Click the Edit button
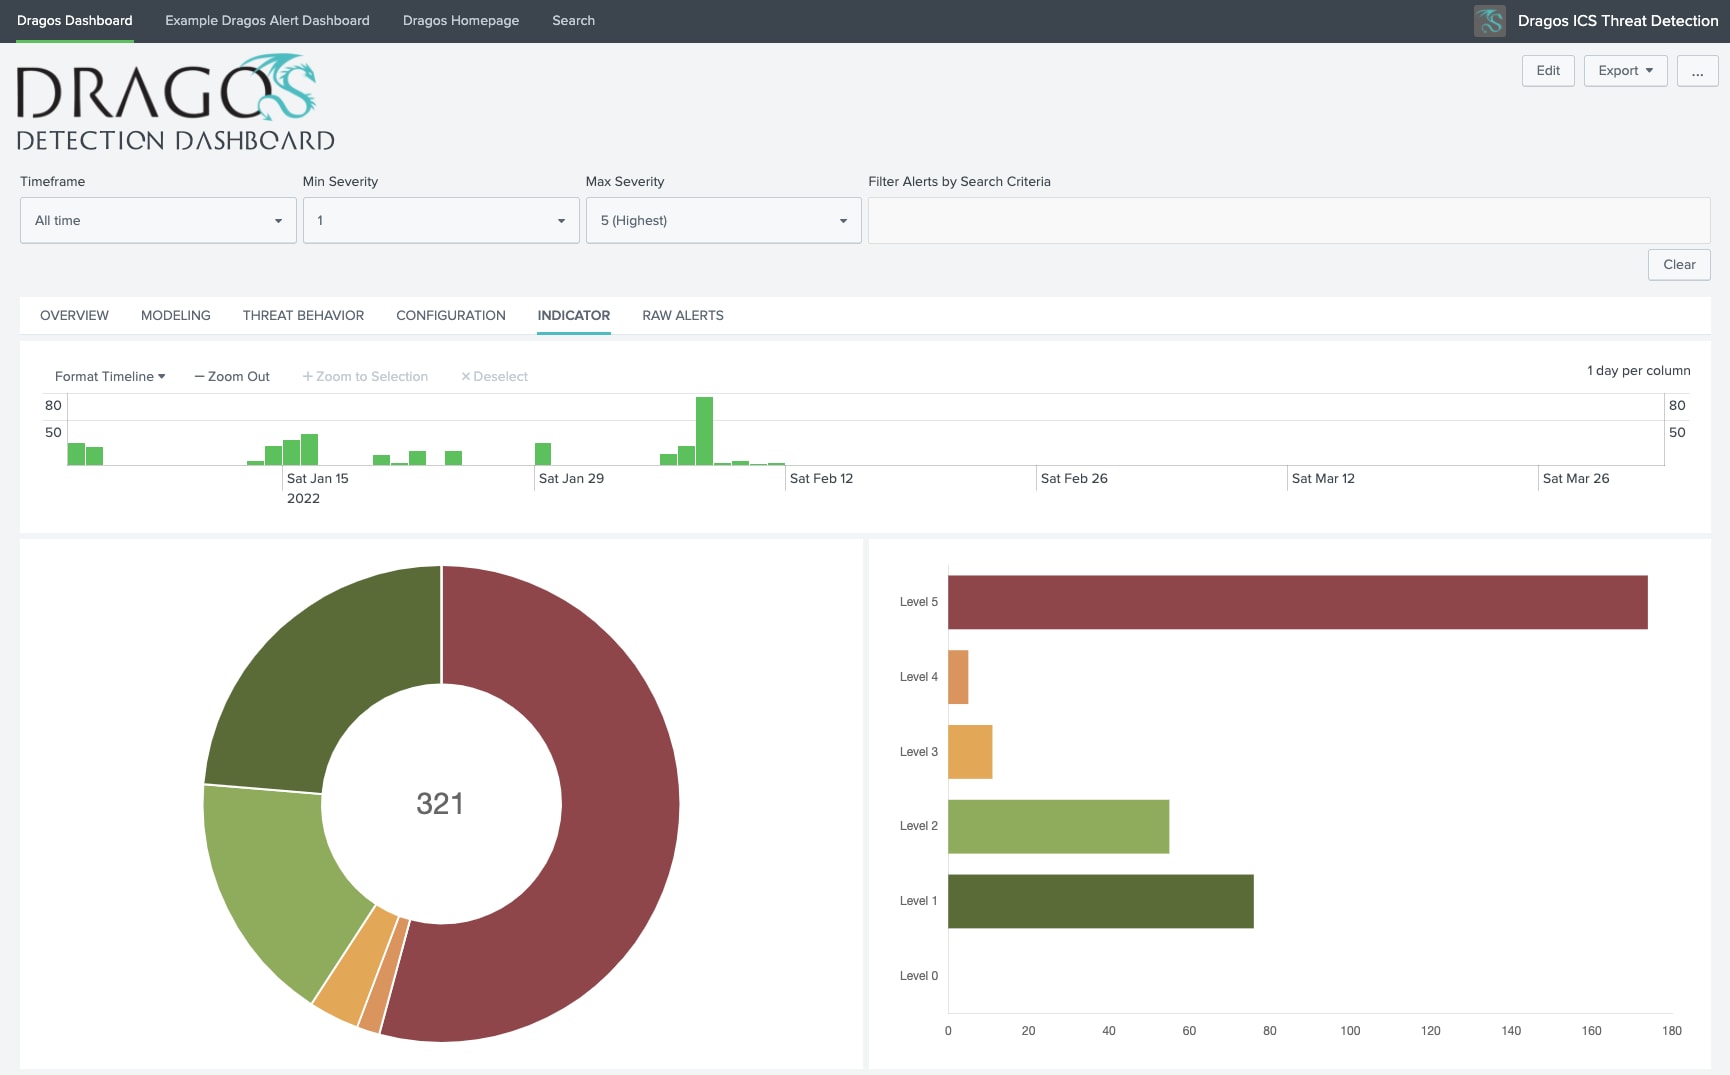This screenshot has width=1730, height=1075. [1548, 71]
